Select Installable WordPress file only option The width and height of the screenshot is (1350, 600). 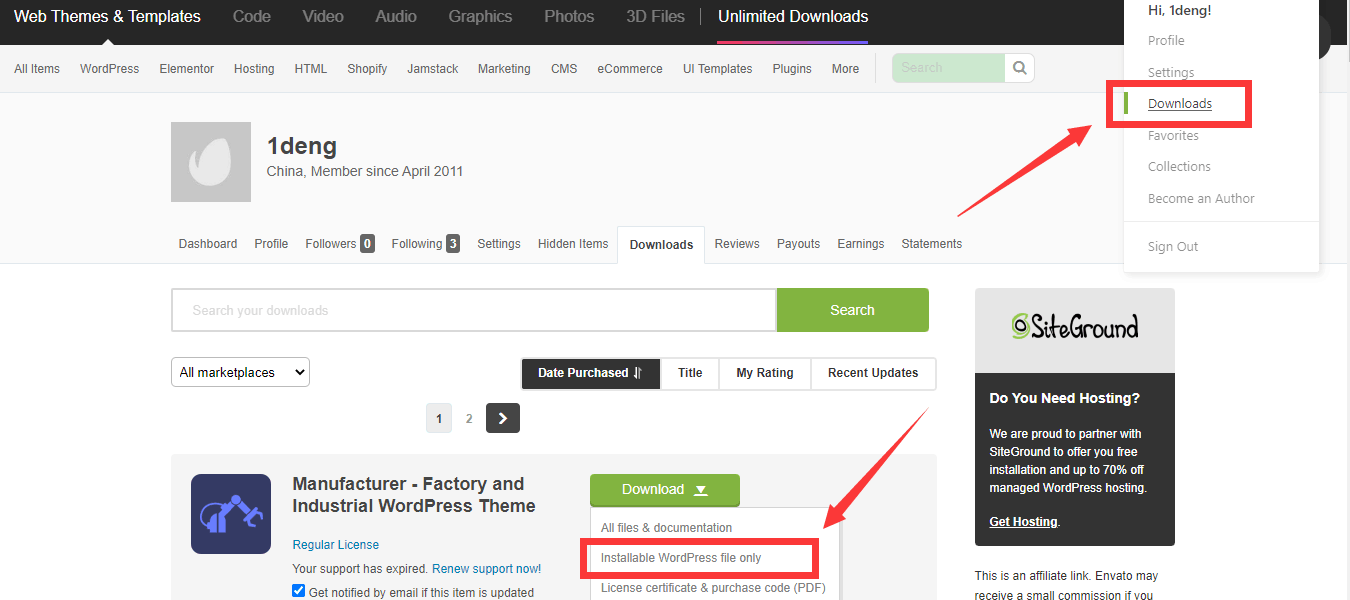(681, 558)
